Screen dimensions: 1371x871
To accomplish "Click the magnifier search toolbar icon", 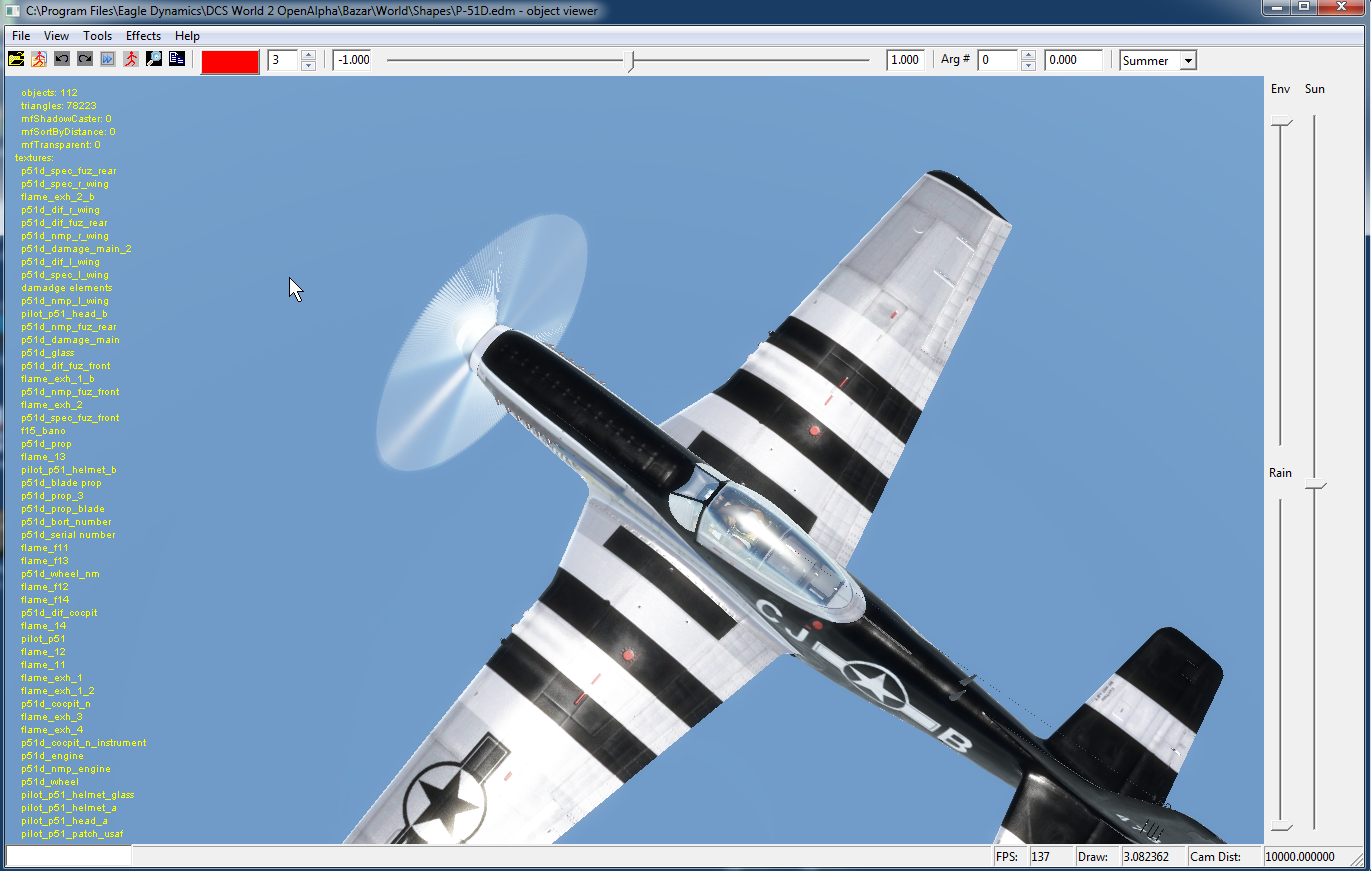I will click(154, 60).
